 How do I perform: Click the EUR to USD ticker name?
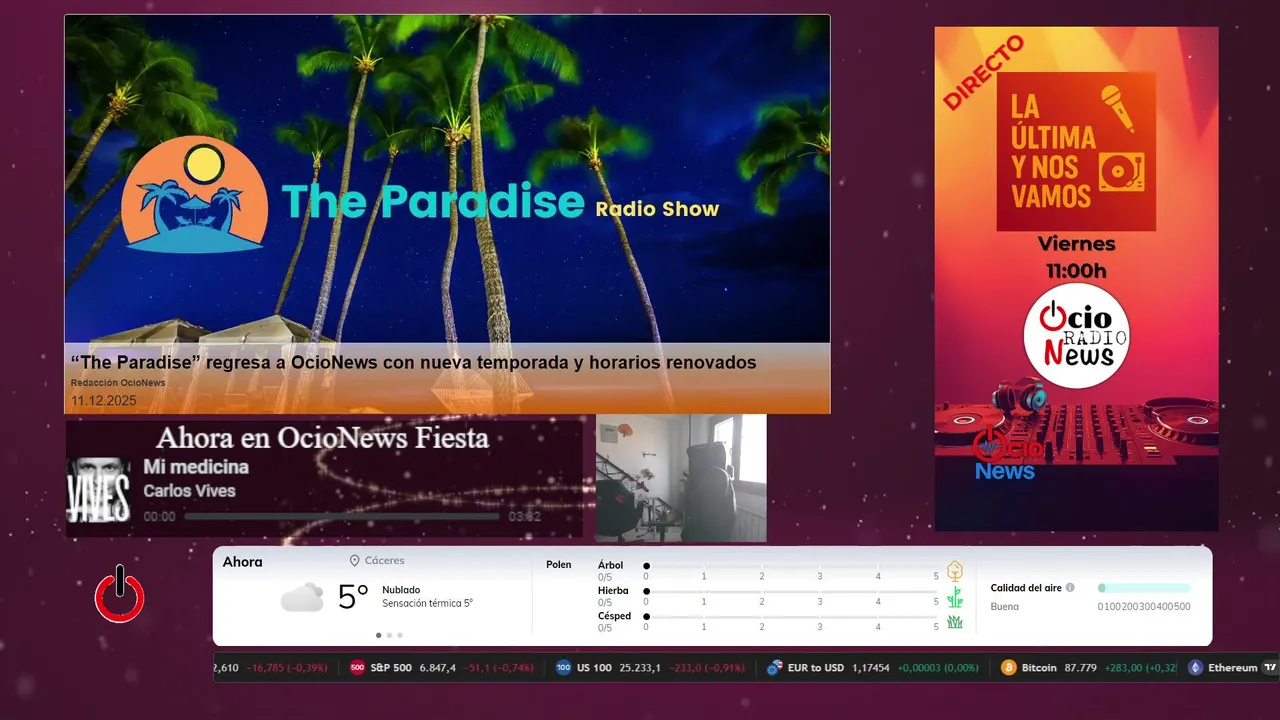click(816, 667)
